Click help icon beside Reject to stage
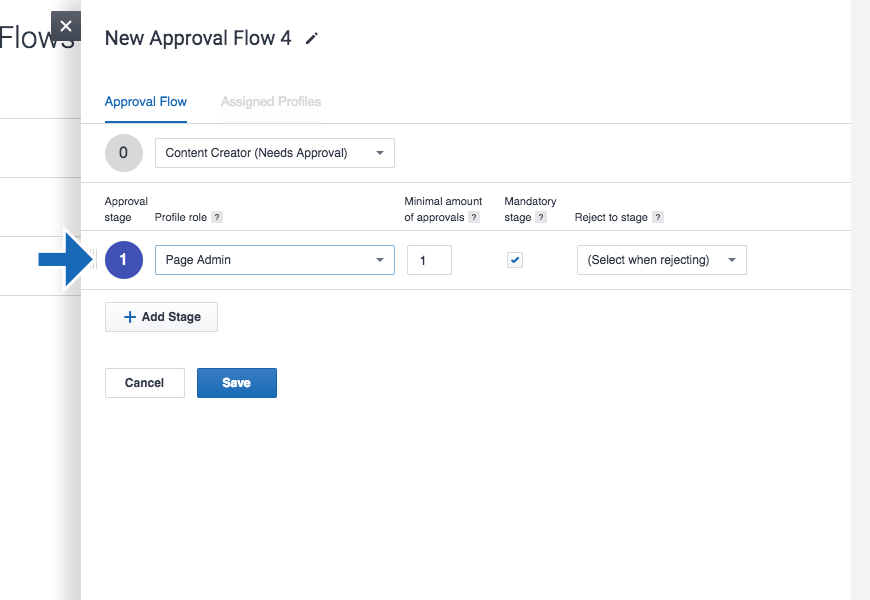This screenshot has height=600, width=870. tap(658, 217)
